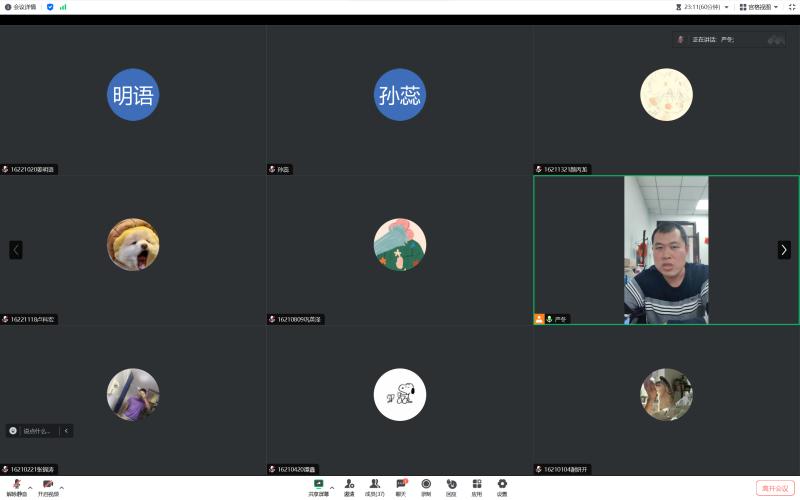
Task: Click the network signal strength icon
Action: point(63,7)
